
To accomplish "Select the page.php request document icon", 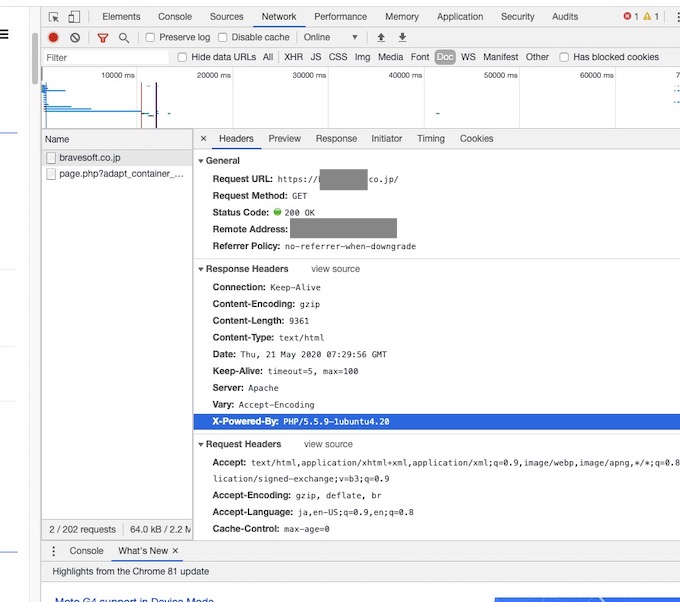I will click(51, 174).
